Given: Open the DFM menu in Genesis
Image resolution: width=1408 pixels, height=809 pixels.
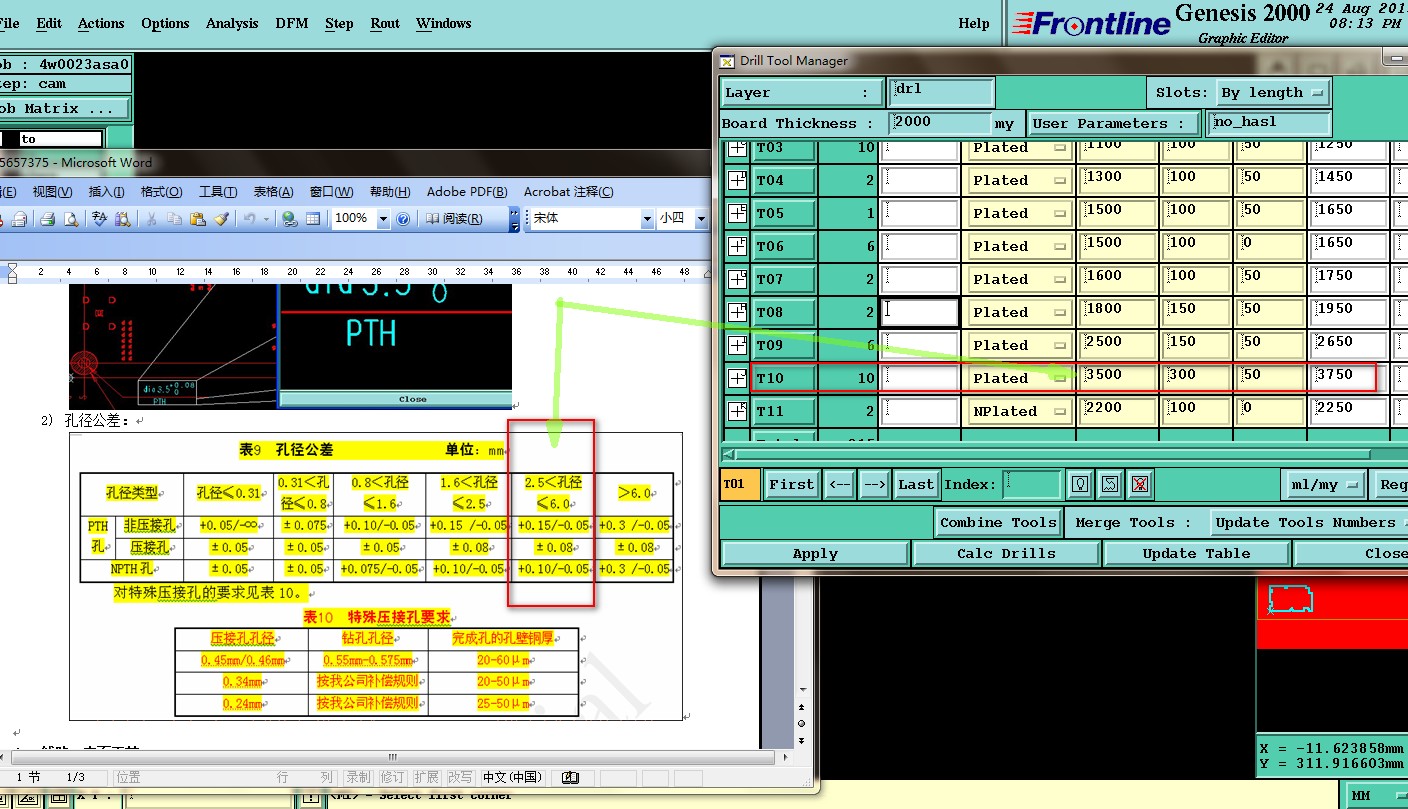Looking at the screenshot, I should [292, 23].
